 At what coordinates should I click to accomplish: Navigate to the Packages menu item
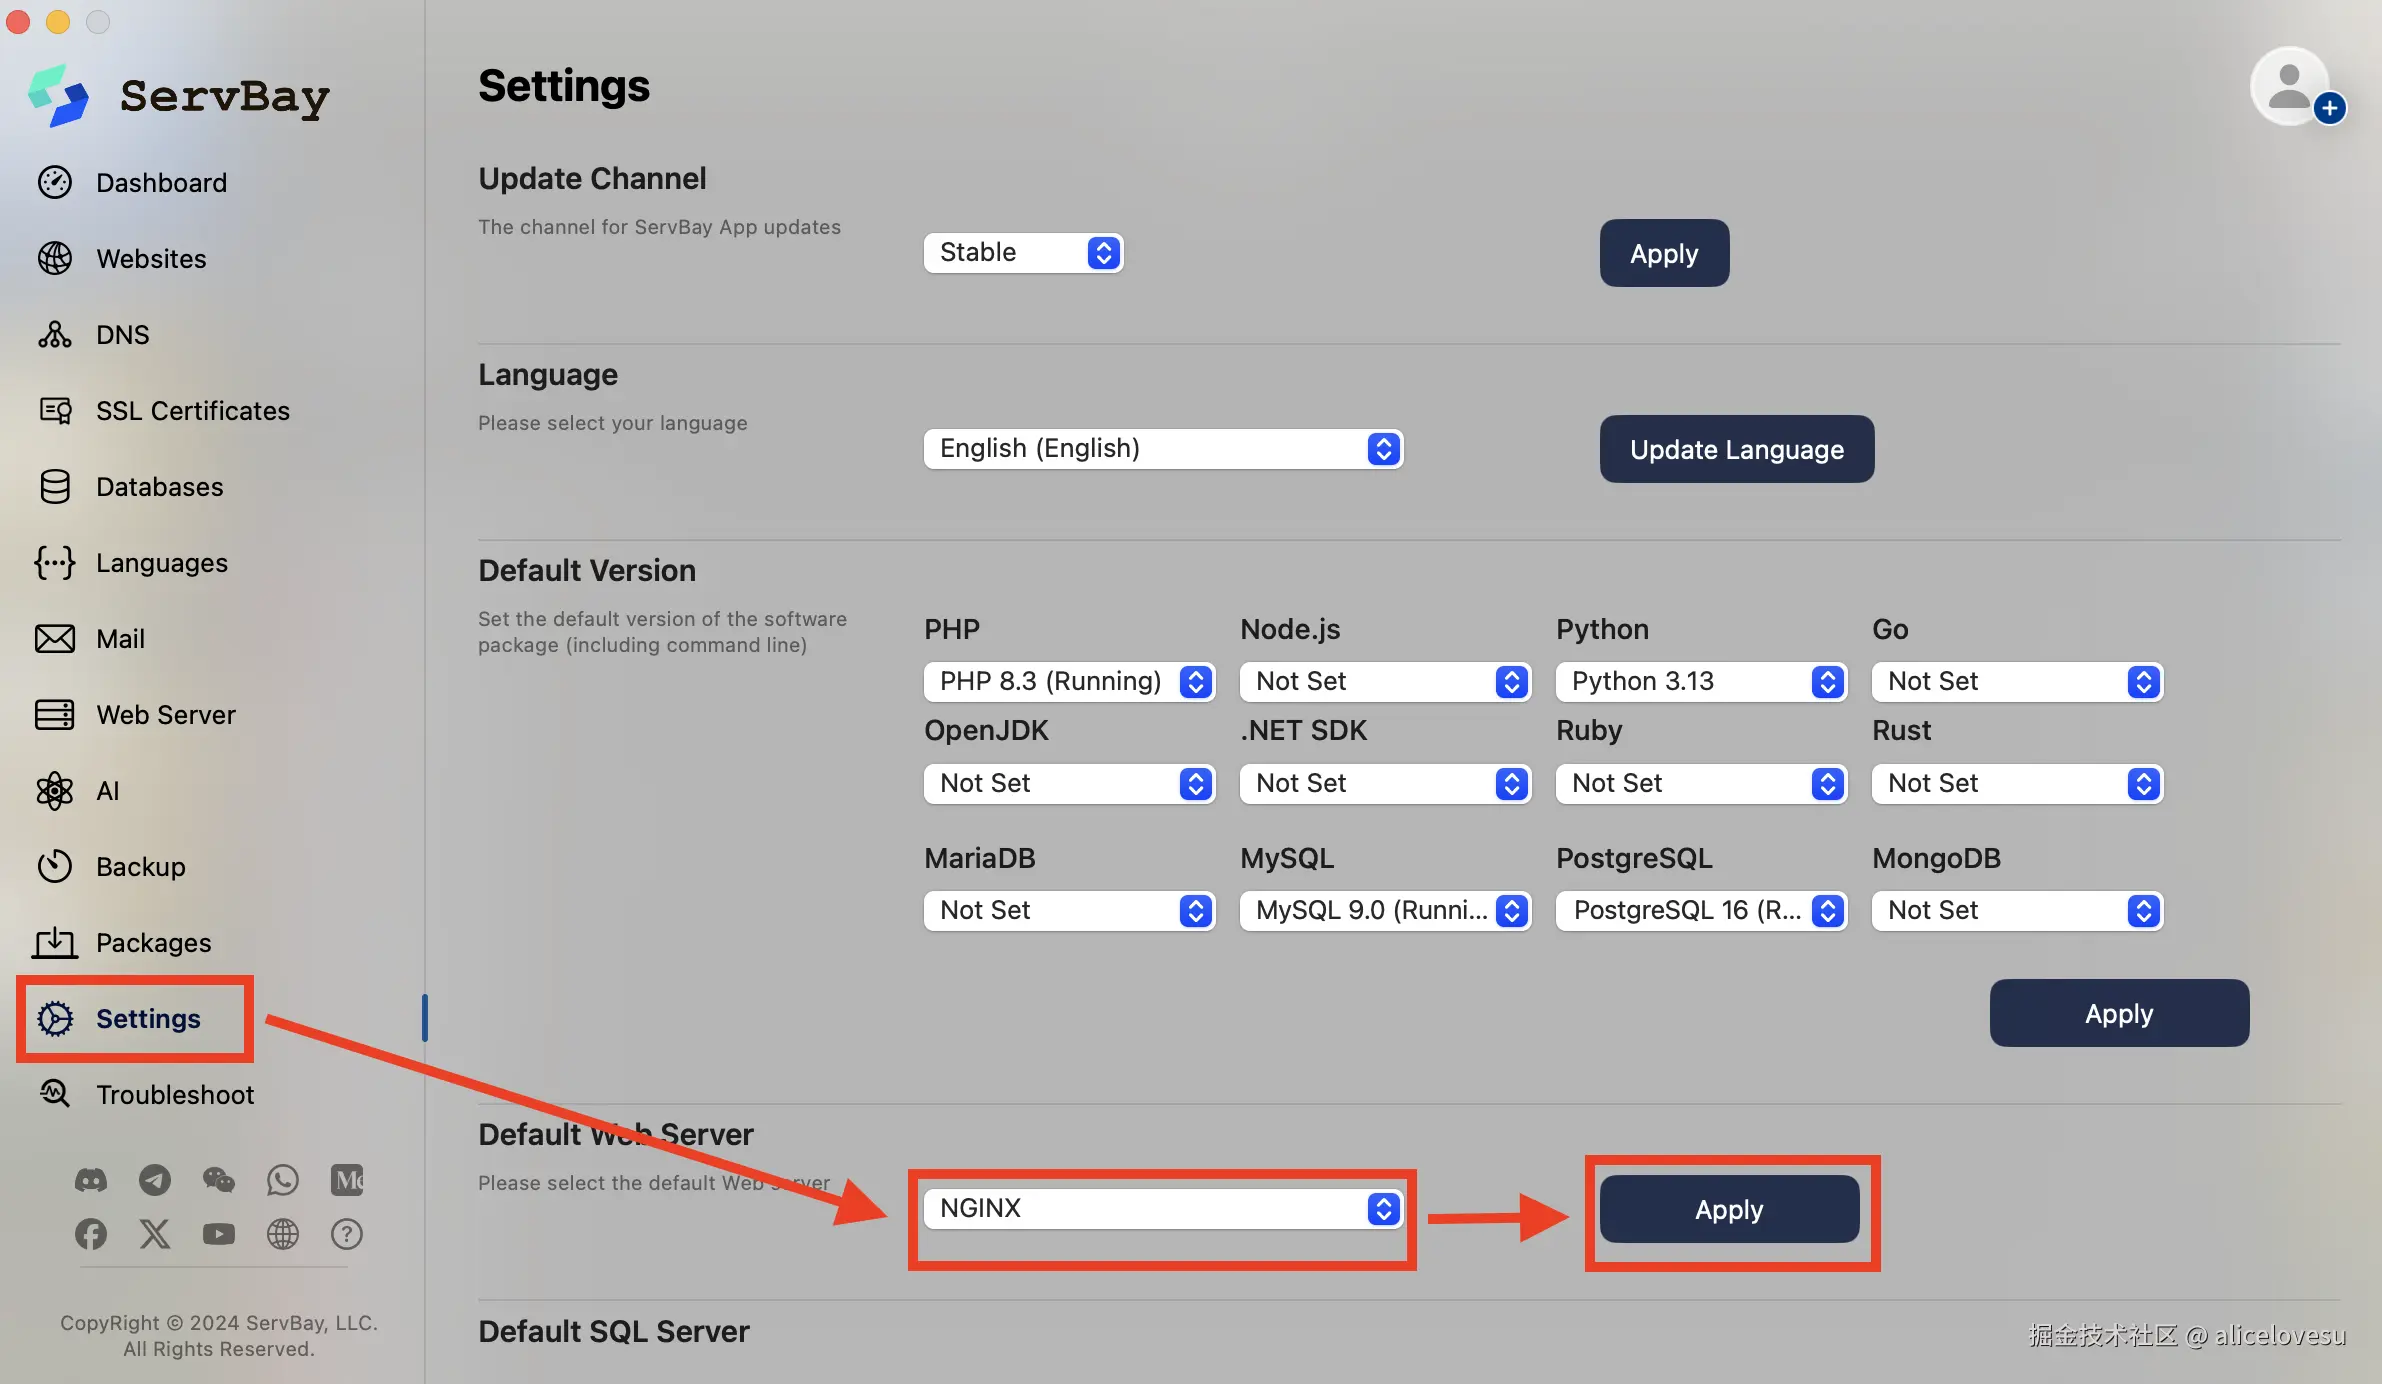pos(153,943)
